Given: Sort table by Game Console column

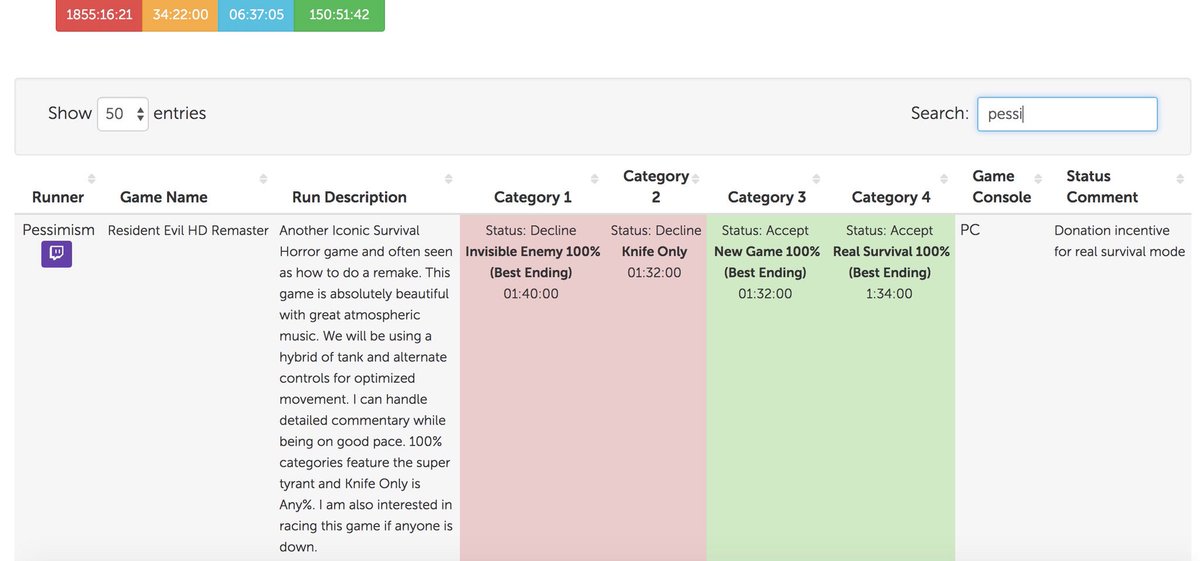Looking at the screenshot, I should tap(1002, 187).
